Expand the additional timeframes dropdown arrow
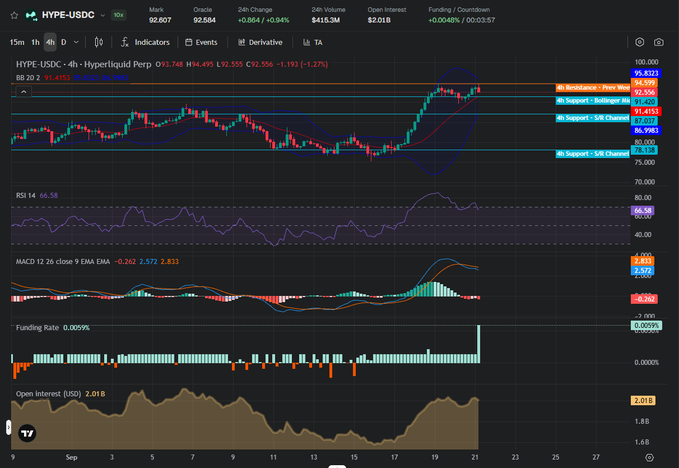Screen dimensions: 679x468 (x=76, y=42)
